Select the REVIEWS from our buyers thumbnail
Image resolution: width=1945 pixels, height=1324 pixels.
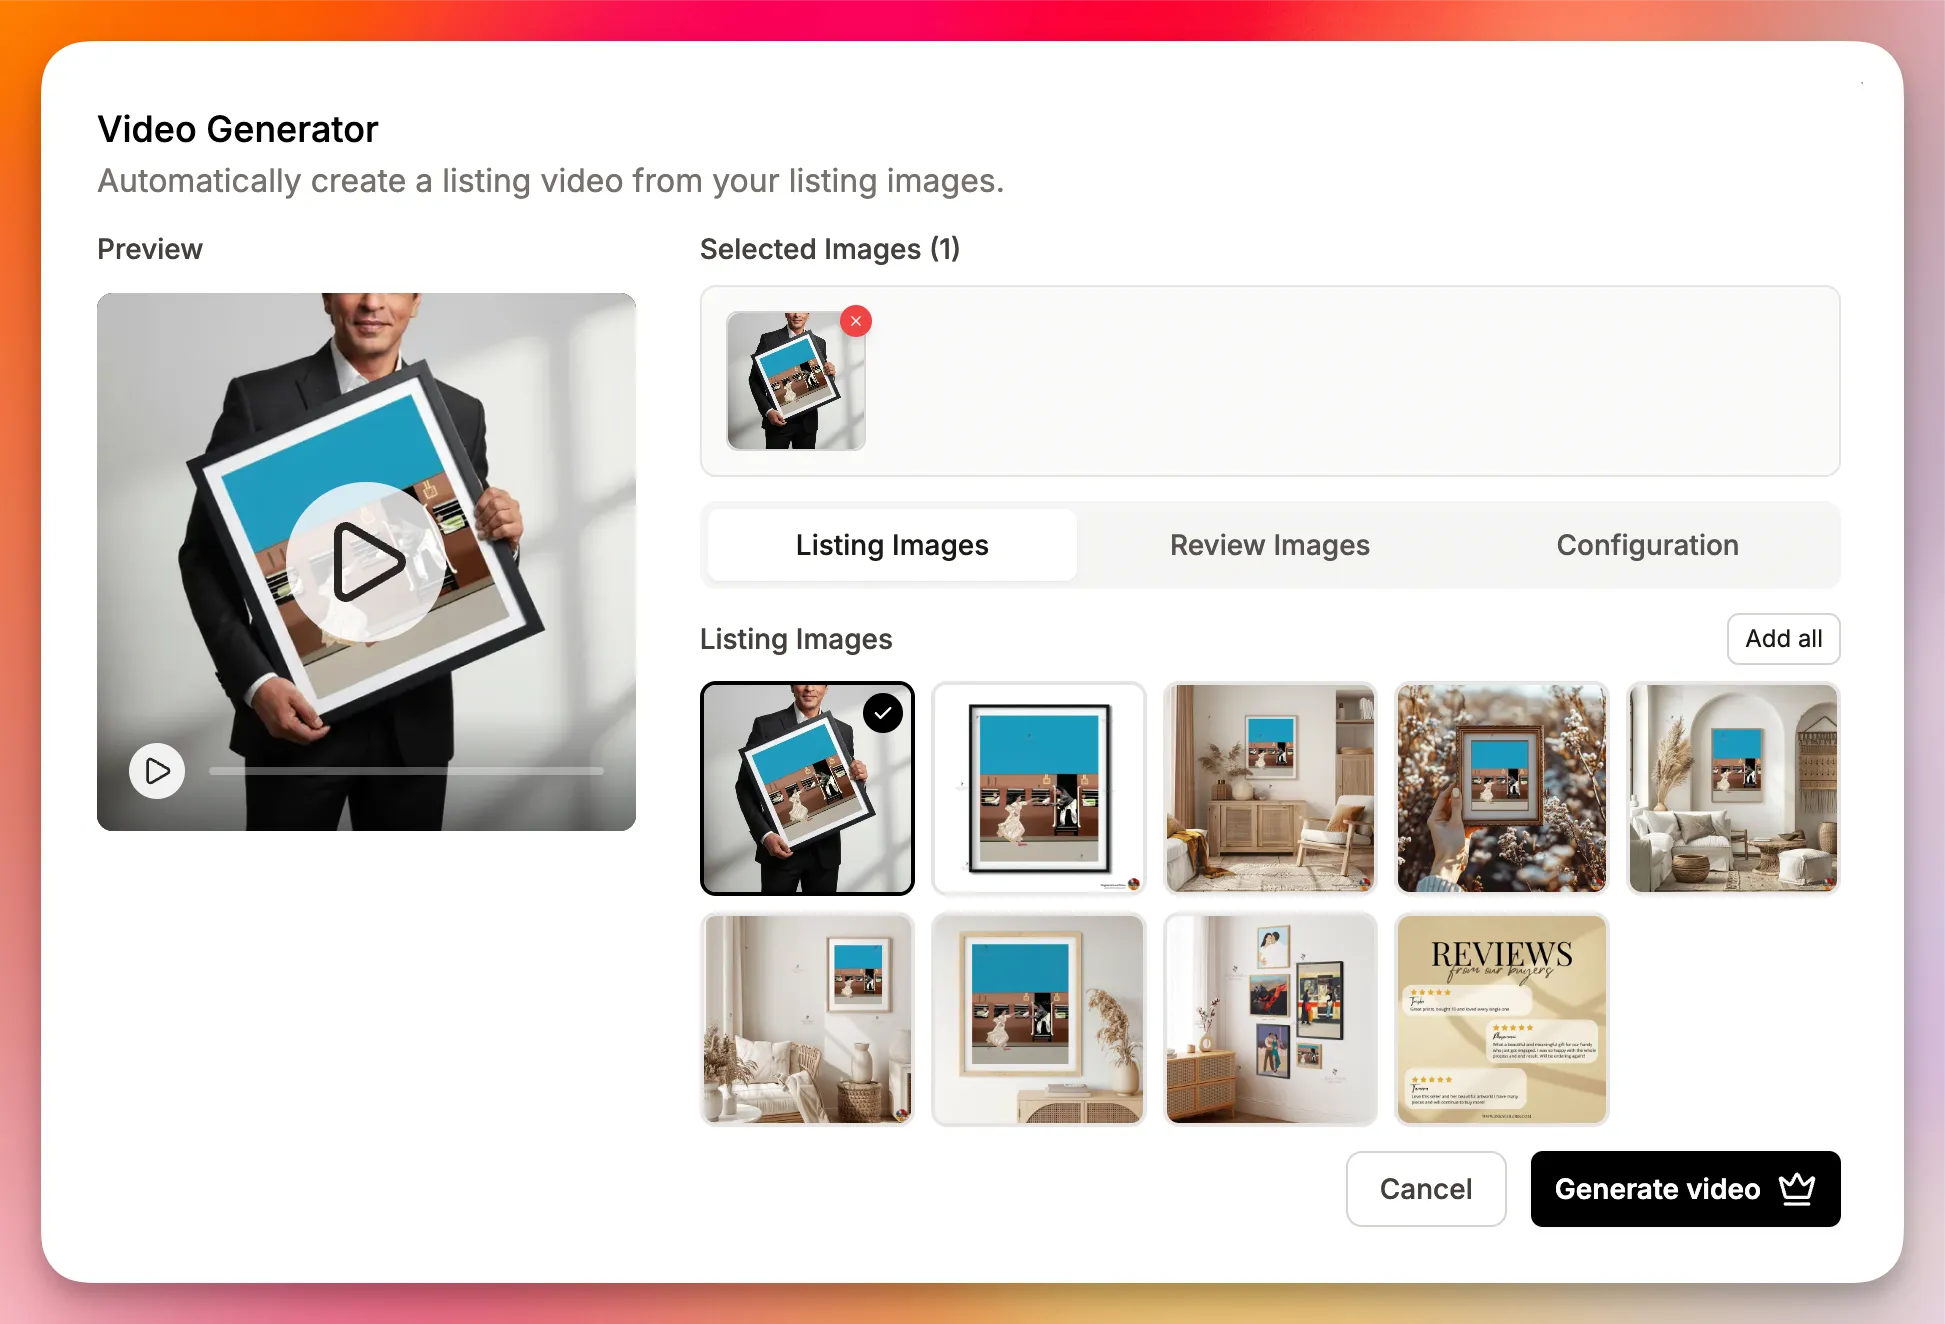click(x=1501, y=1020)
